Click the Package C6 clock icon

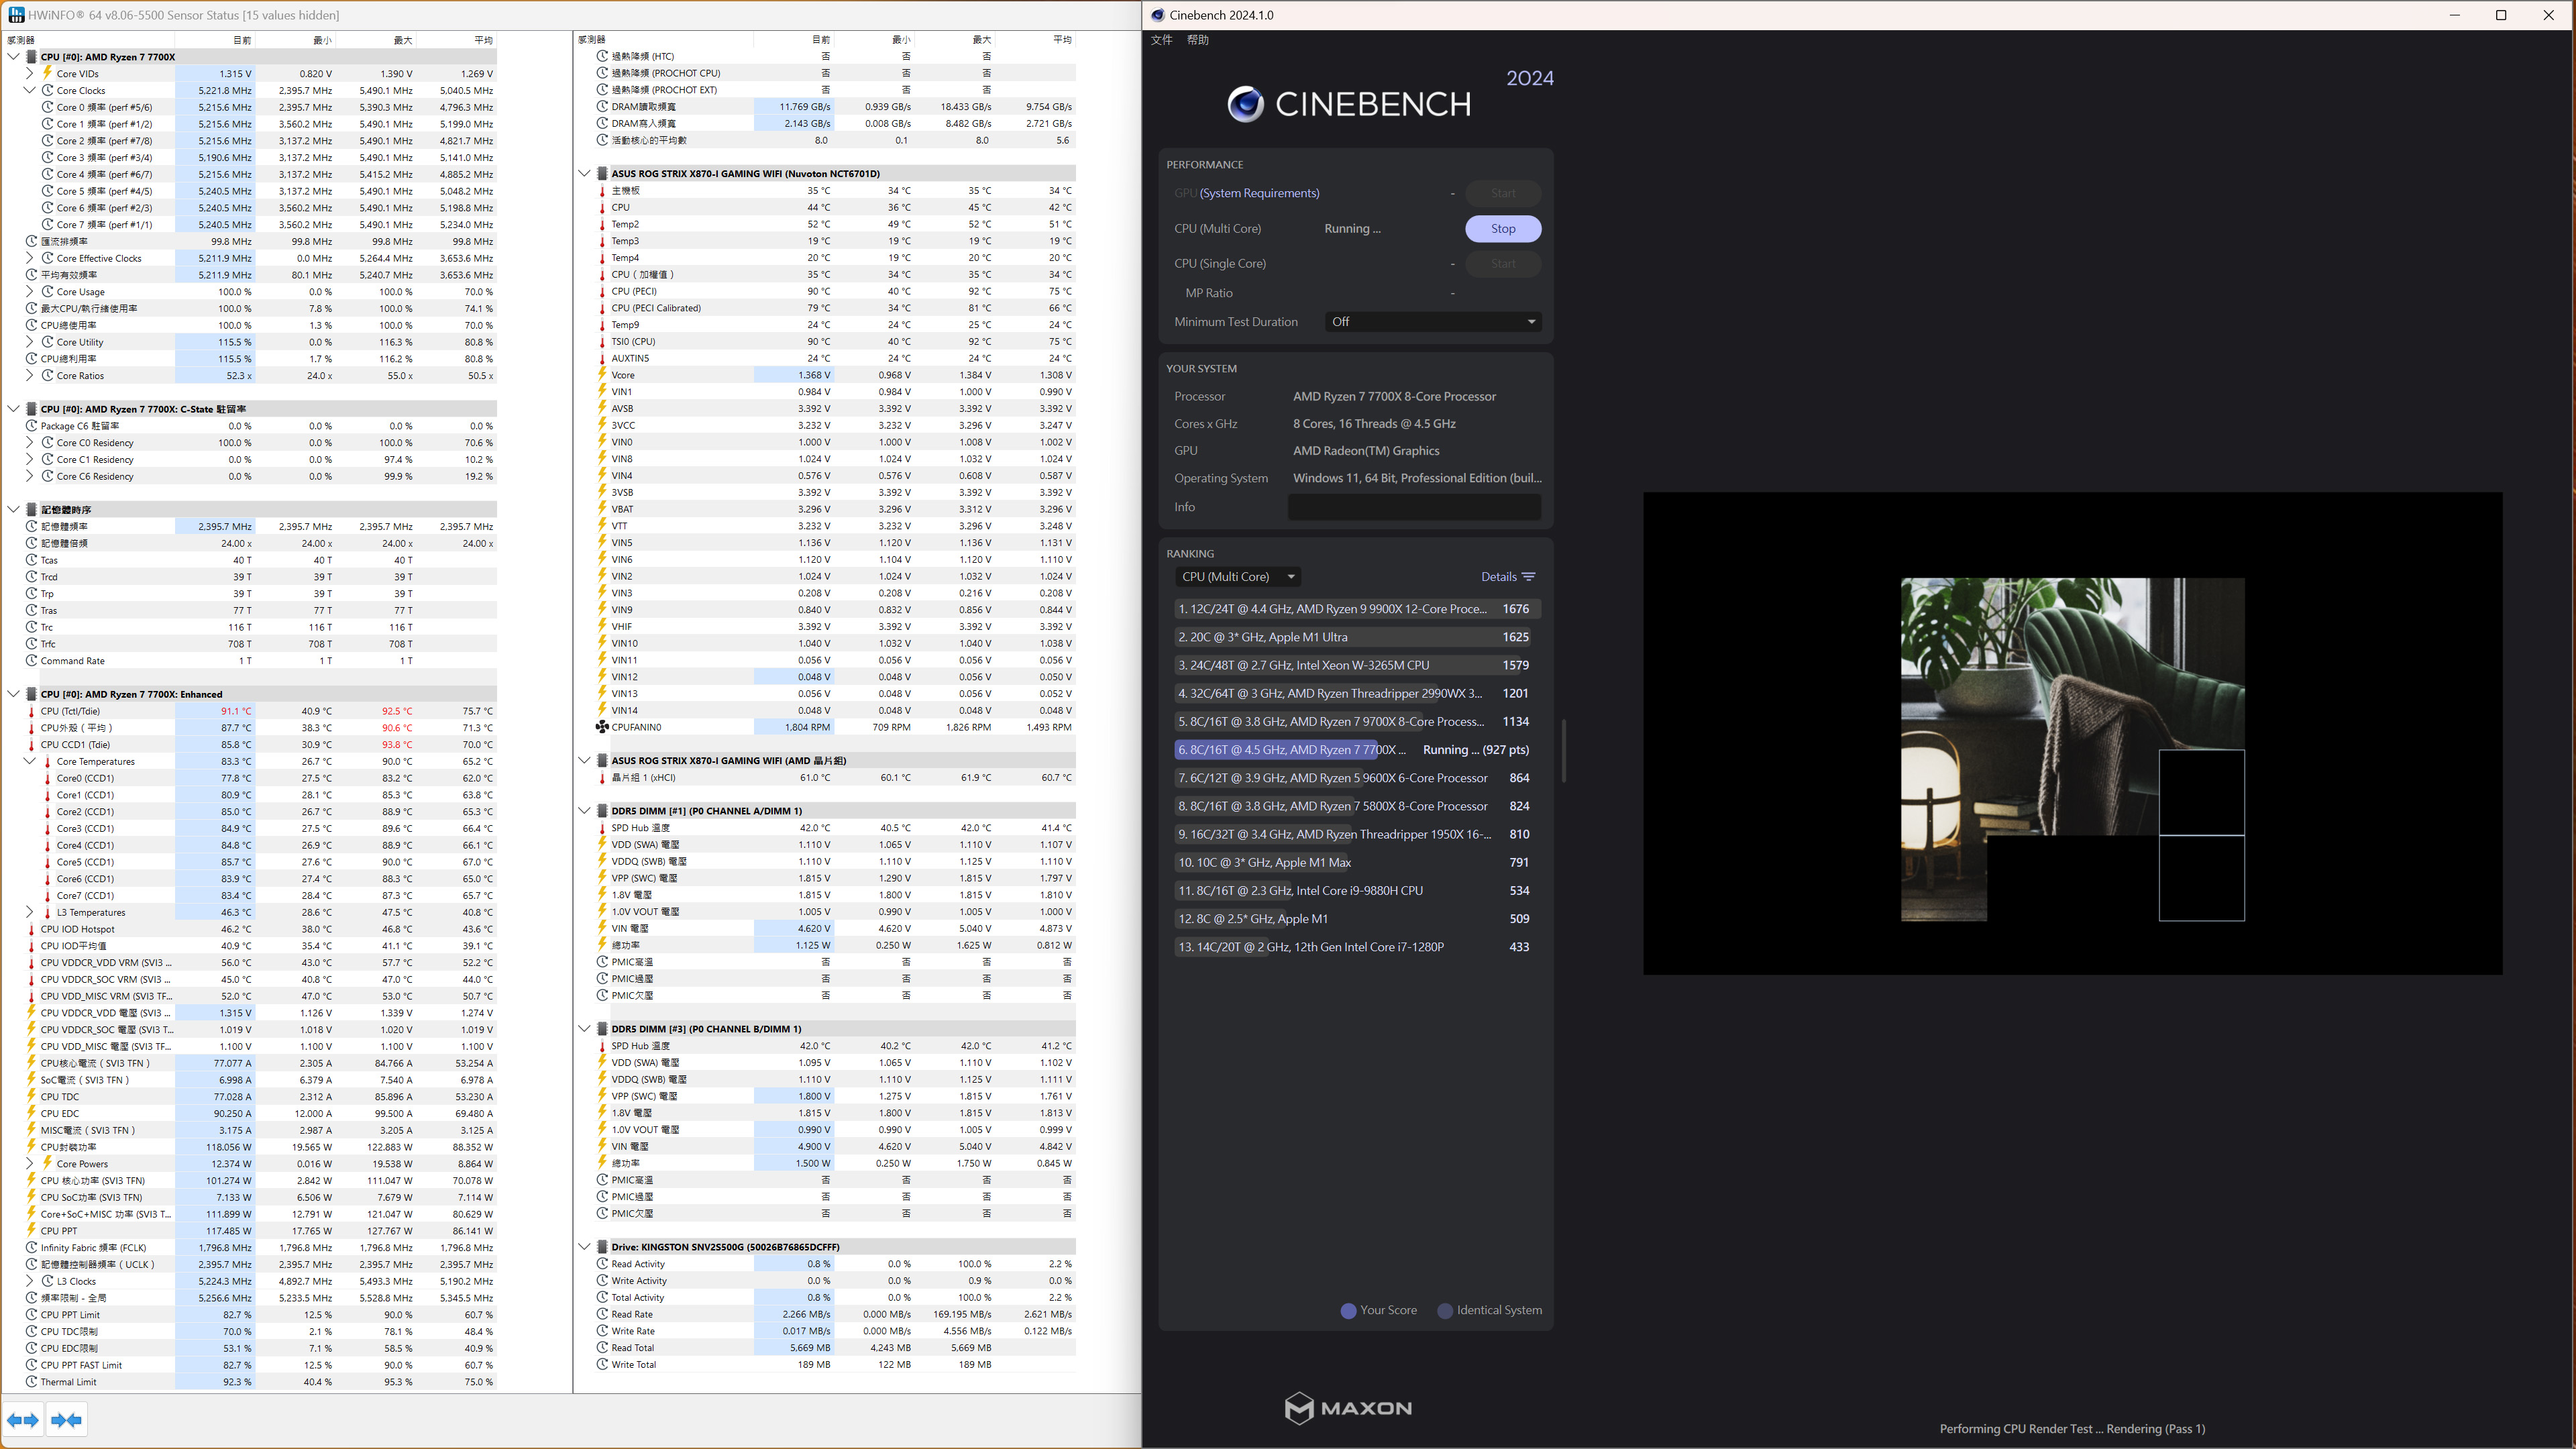pyautogui.click(x=31, y=426)
